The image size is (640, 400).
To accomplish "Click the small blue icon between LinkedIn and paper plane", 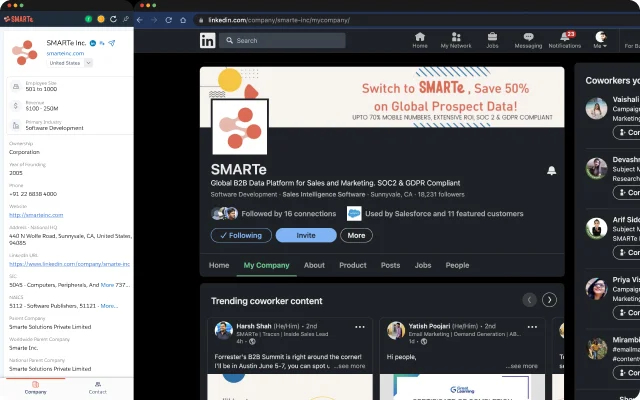I will (x=102, y=43).
